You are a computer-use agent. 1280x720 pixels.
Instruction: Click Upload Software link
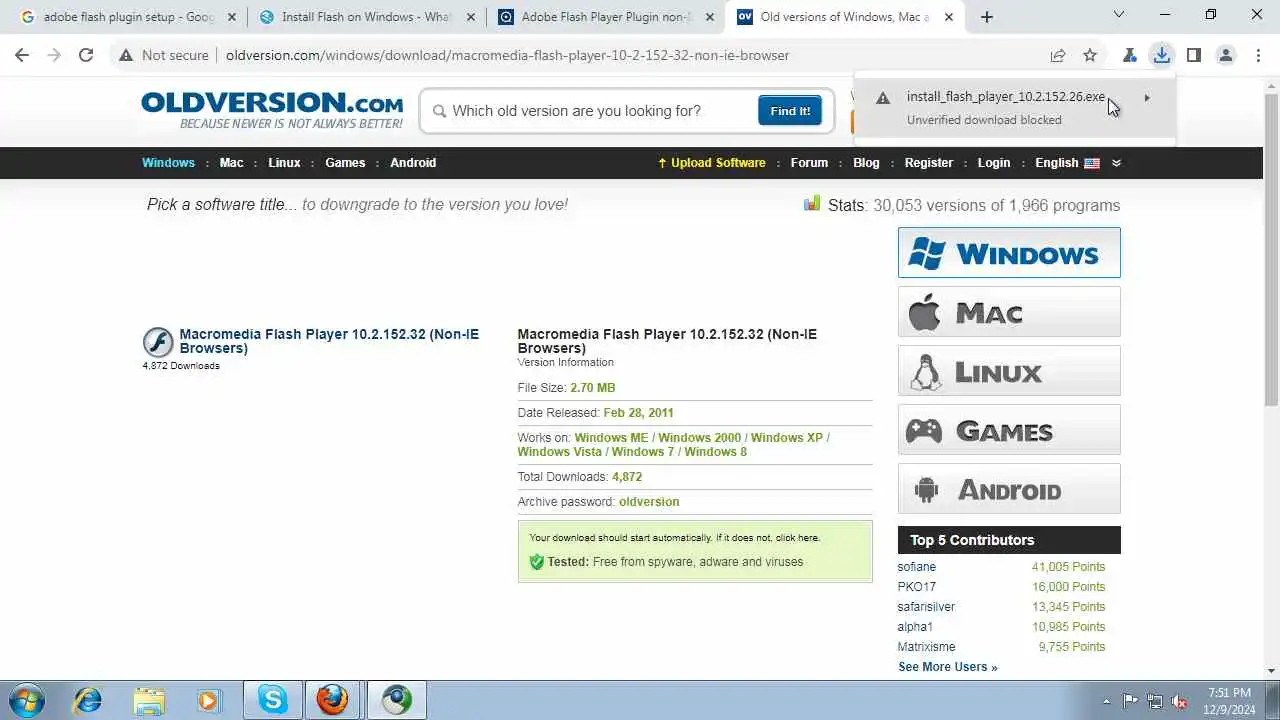point(711,162)
